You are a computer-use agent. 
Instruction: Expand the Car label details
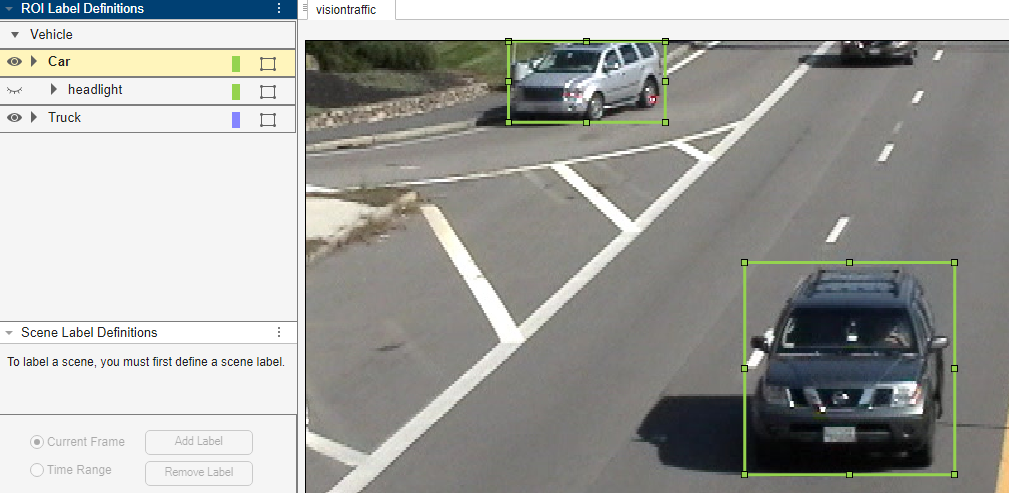[x=35, y=62]
